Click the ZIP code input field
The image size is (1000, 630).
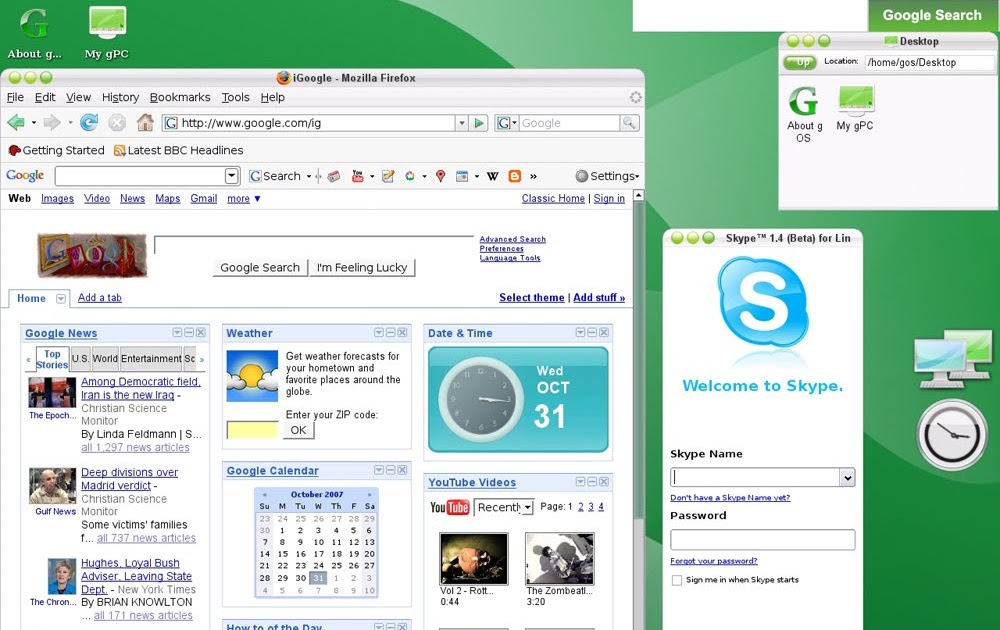point(253,430)
